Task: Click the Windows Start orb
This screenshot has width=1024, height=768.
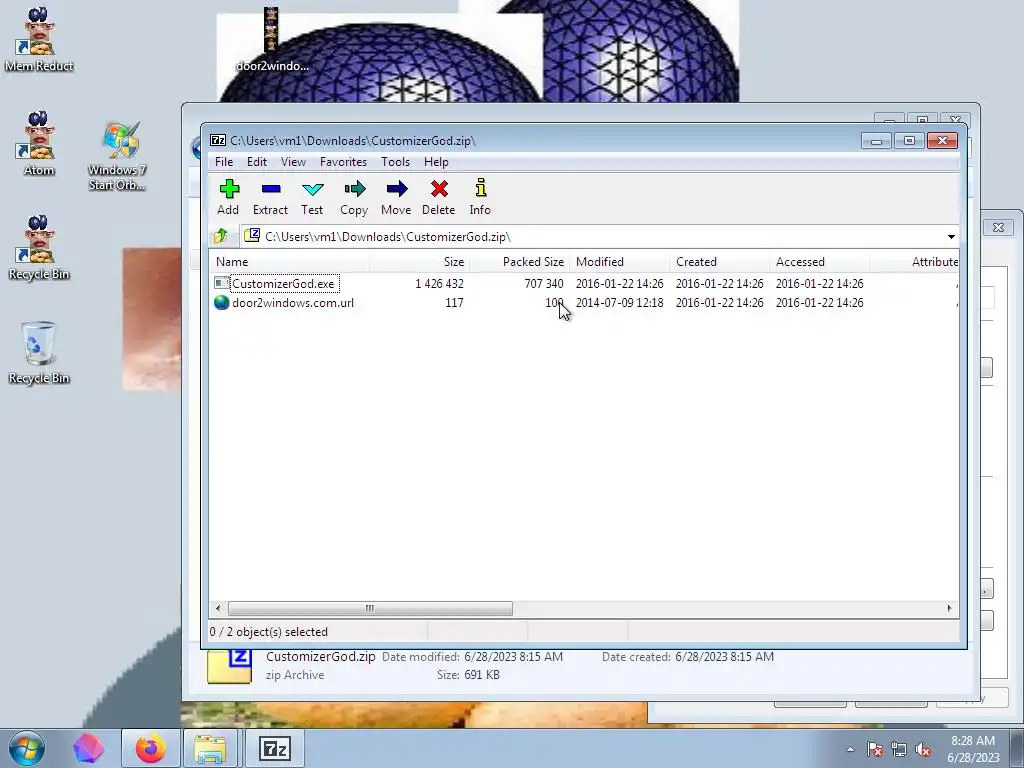Action: (x=27, y=748)
